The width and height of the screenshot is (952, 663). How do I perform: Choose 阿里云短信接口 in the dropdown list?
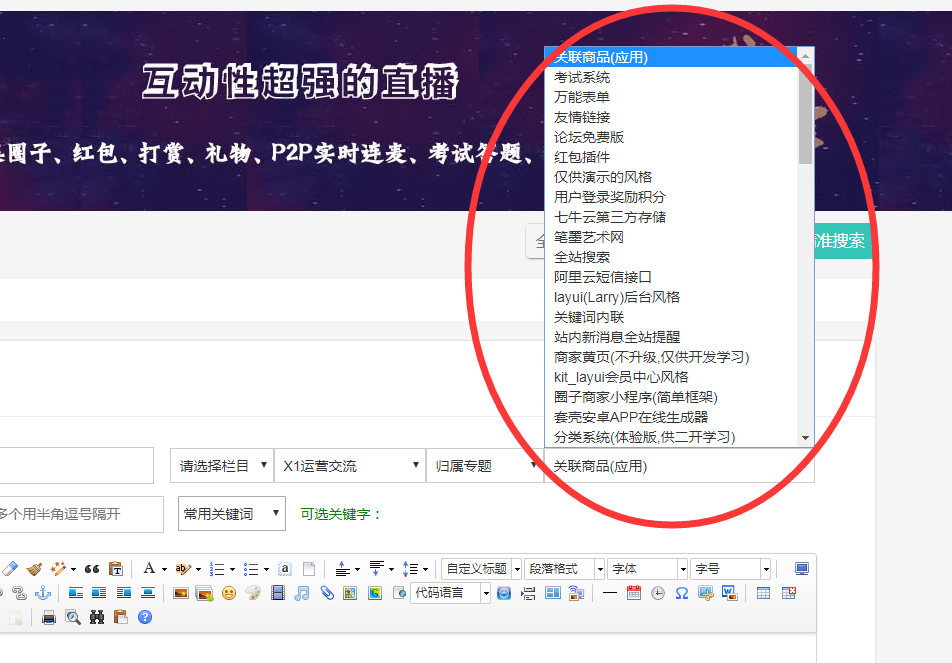point(603,277)
